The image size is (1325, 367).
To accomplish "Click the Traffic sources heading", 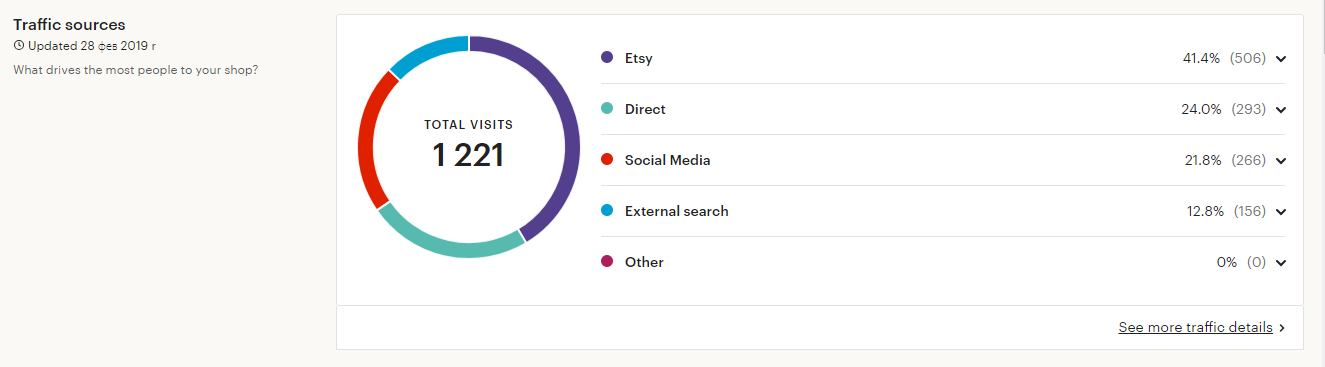I will point(69,24).
